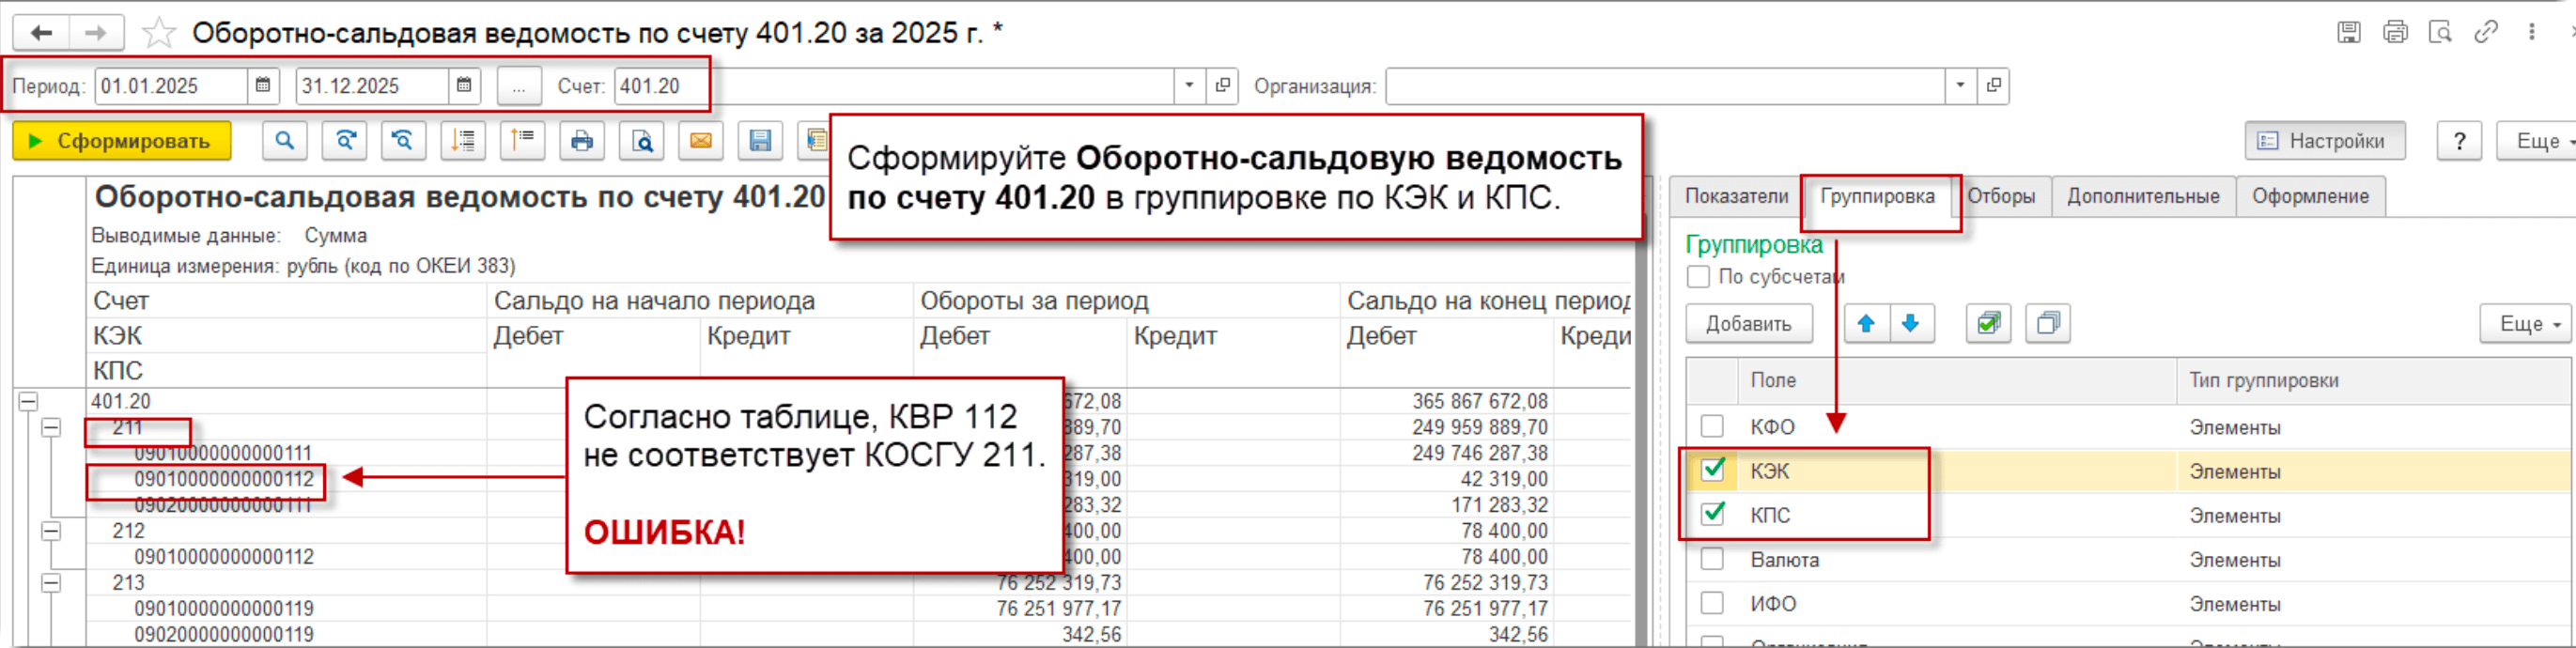Add report to favorites with star icon

158,33
